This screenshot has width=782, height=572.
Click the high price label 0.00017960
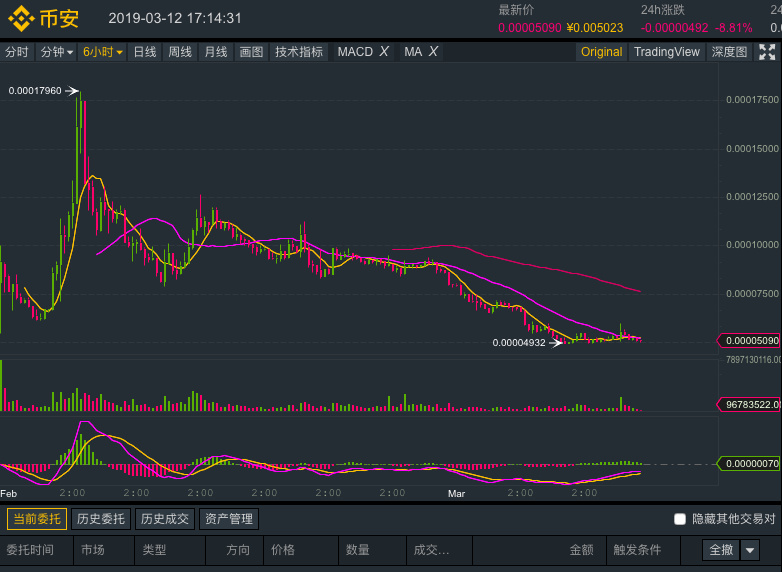pos(35,91)
